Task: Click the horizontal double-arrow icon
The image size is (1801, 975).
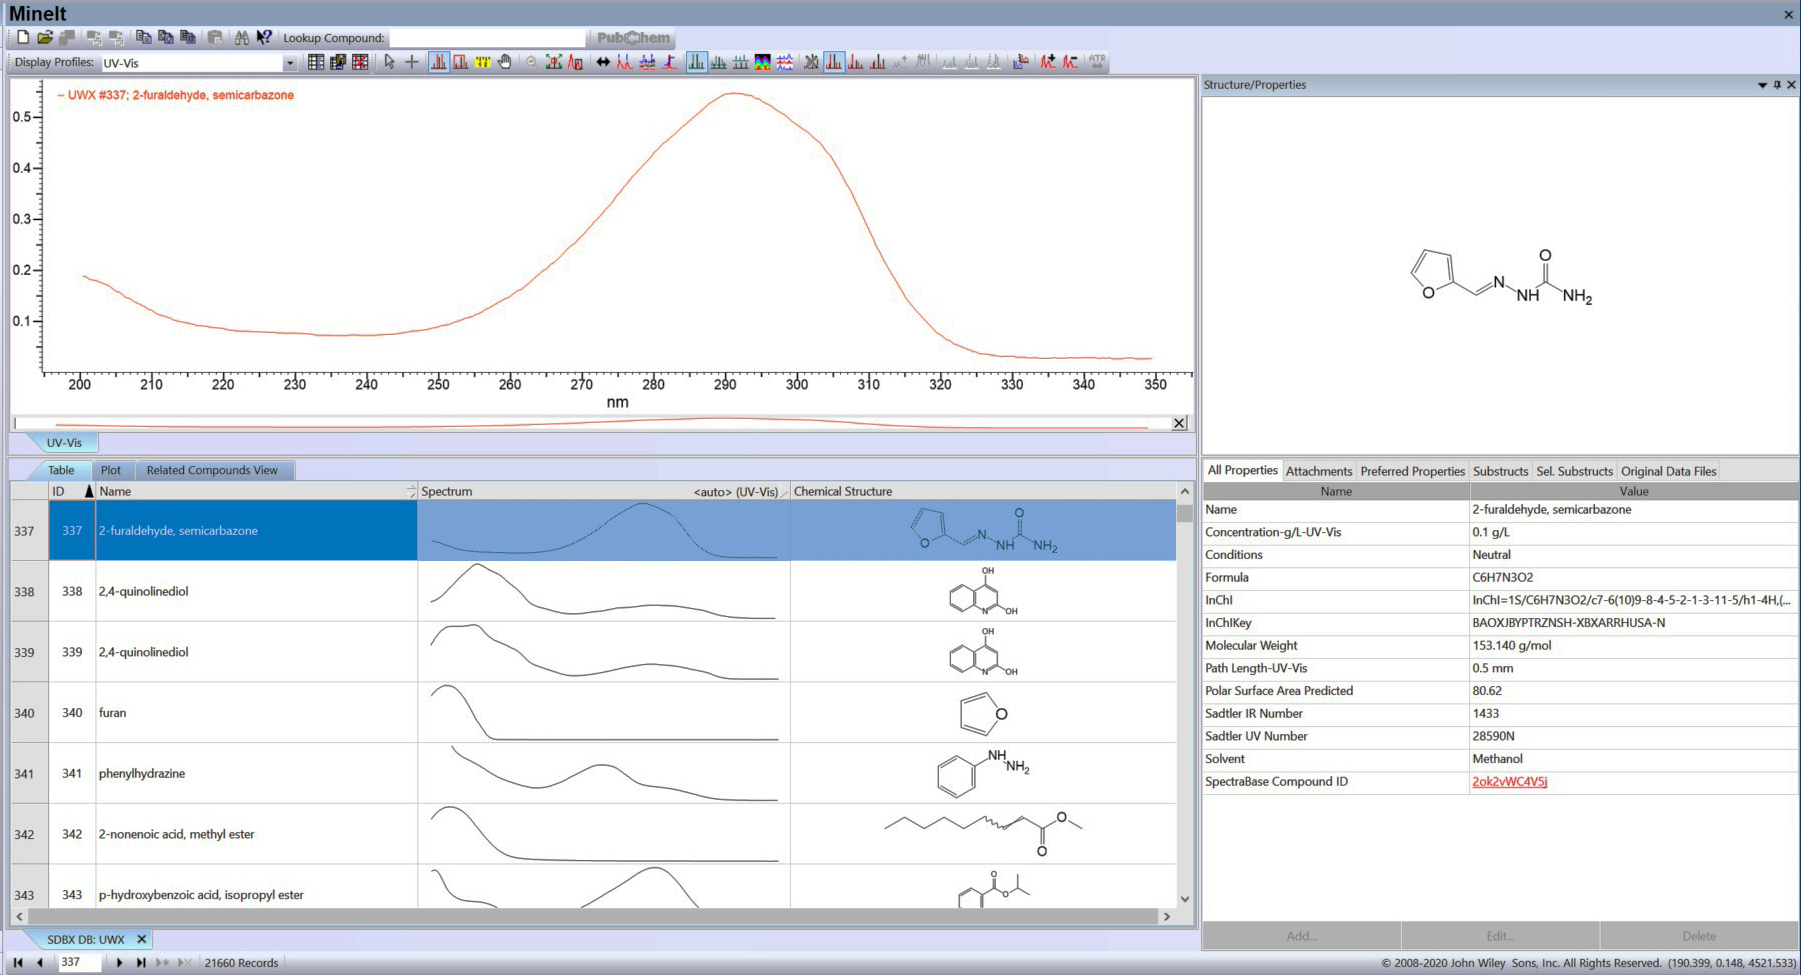Action: (603, 62)
